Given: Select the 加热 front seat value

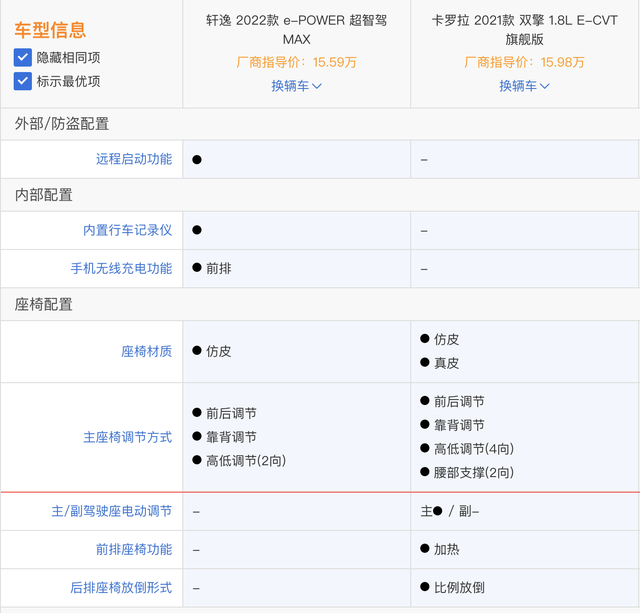Looking at the screenshot, I should [447, 550].
